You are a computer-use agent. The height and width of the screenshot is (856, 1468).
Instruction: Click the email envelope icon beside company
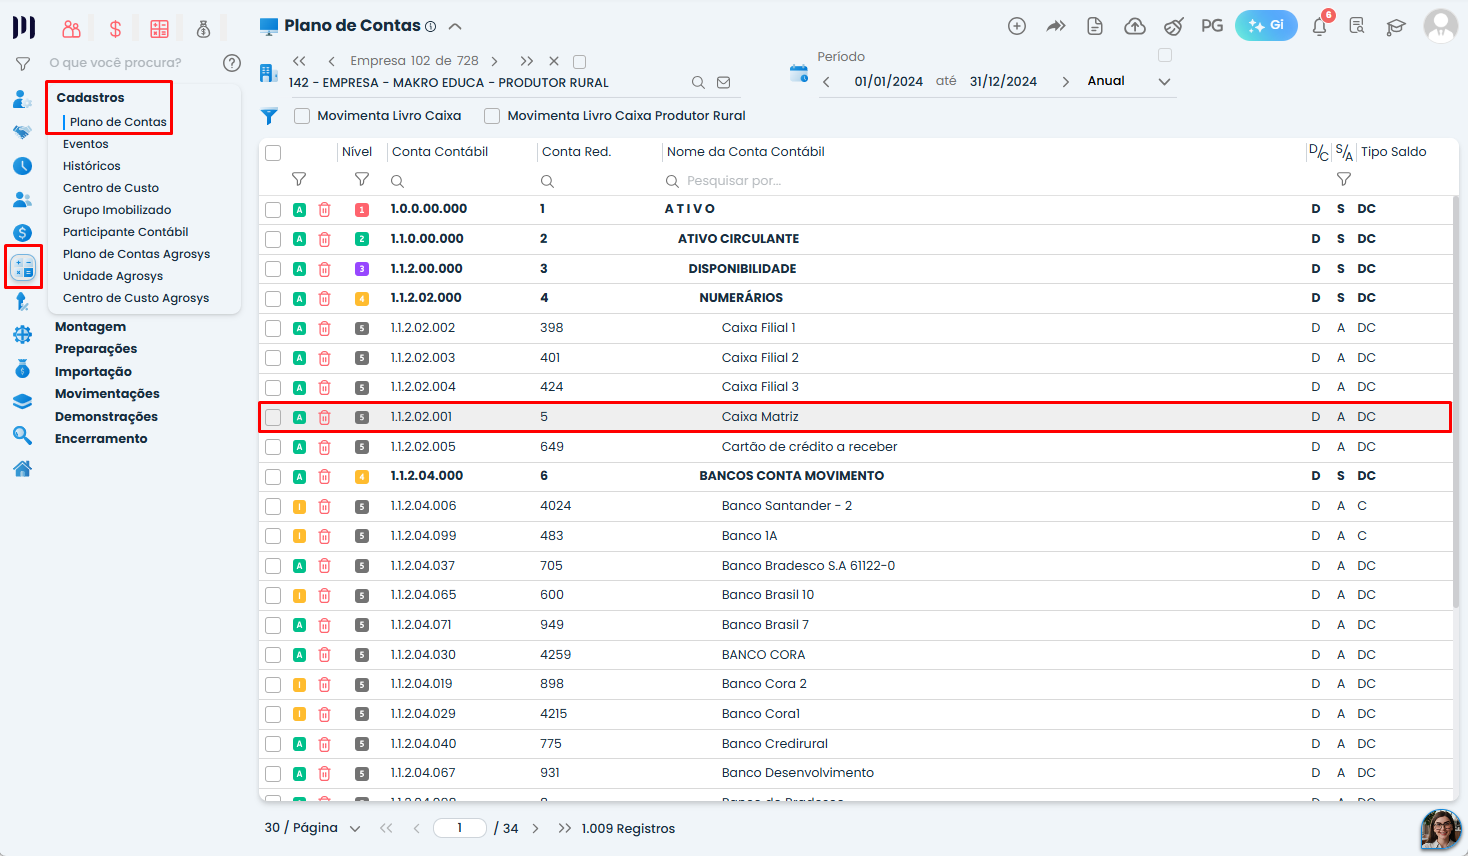[x=724, y=83]
